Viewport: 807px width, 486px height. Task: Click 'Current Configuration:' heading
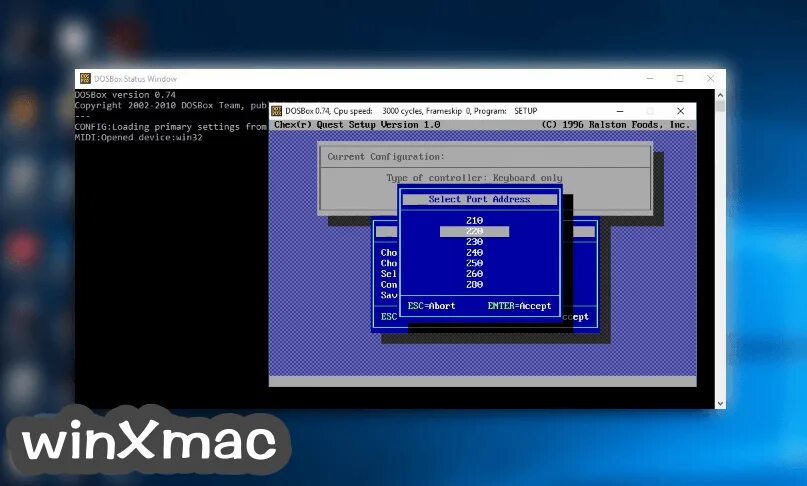coord(386,157)
